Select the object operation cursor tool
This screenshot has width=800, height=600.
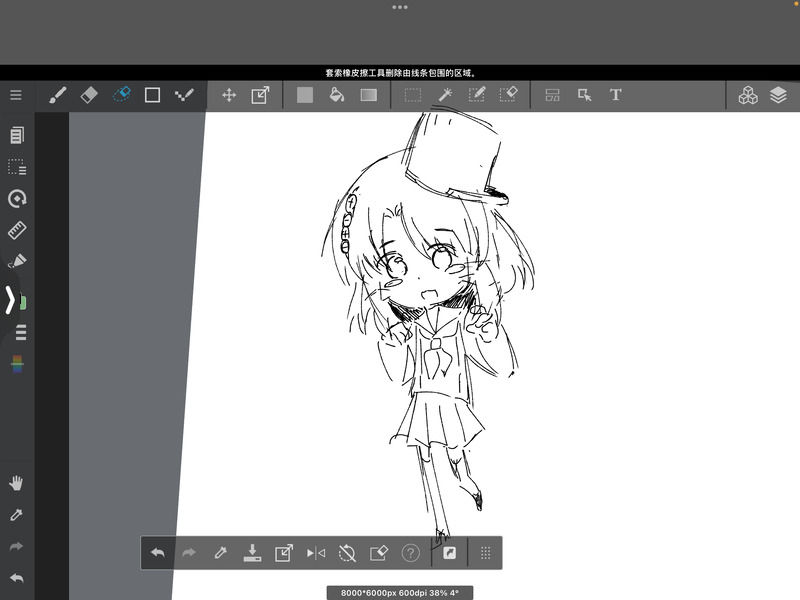584,95
